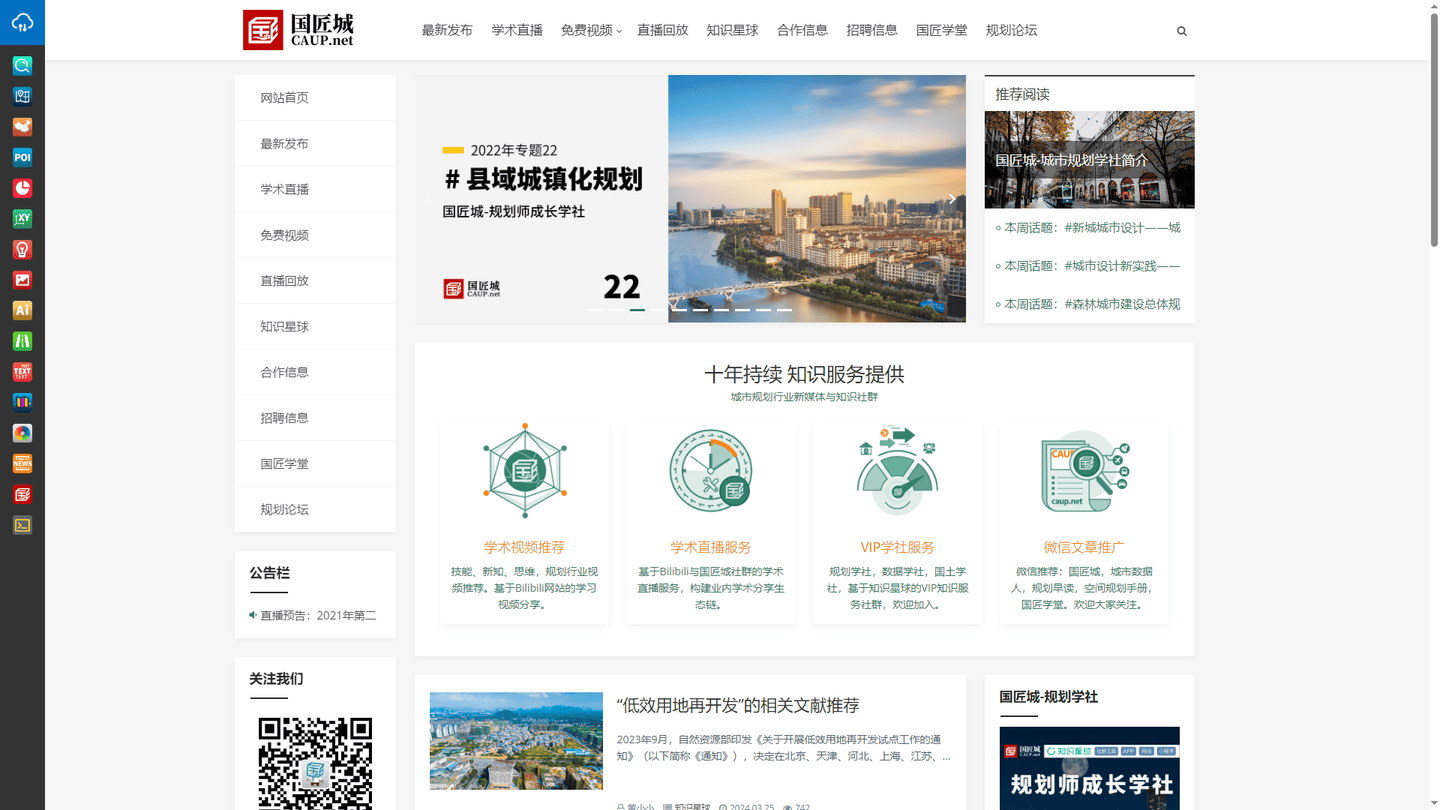This screenshot has height=810, width=1440.
Task: Click the 低效用地再开发 article aerial thumbnail
Action: click(516, 741)
